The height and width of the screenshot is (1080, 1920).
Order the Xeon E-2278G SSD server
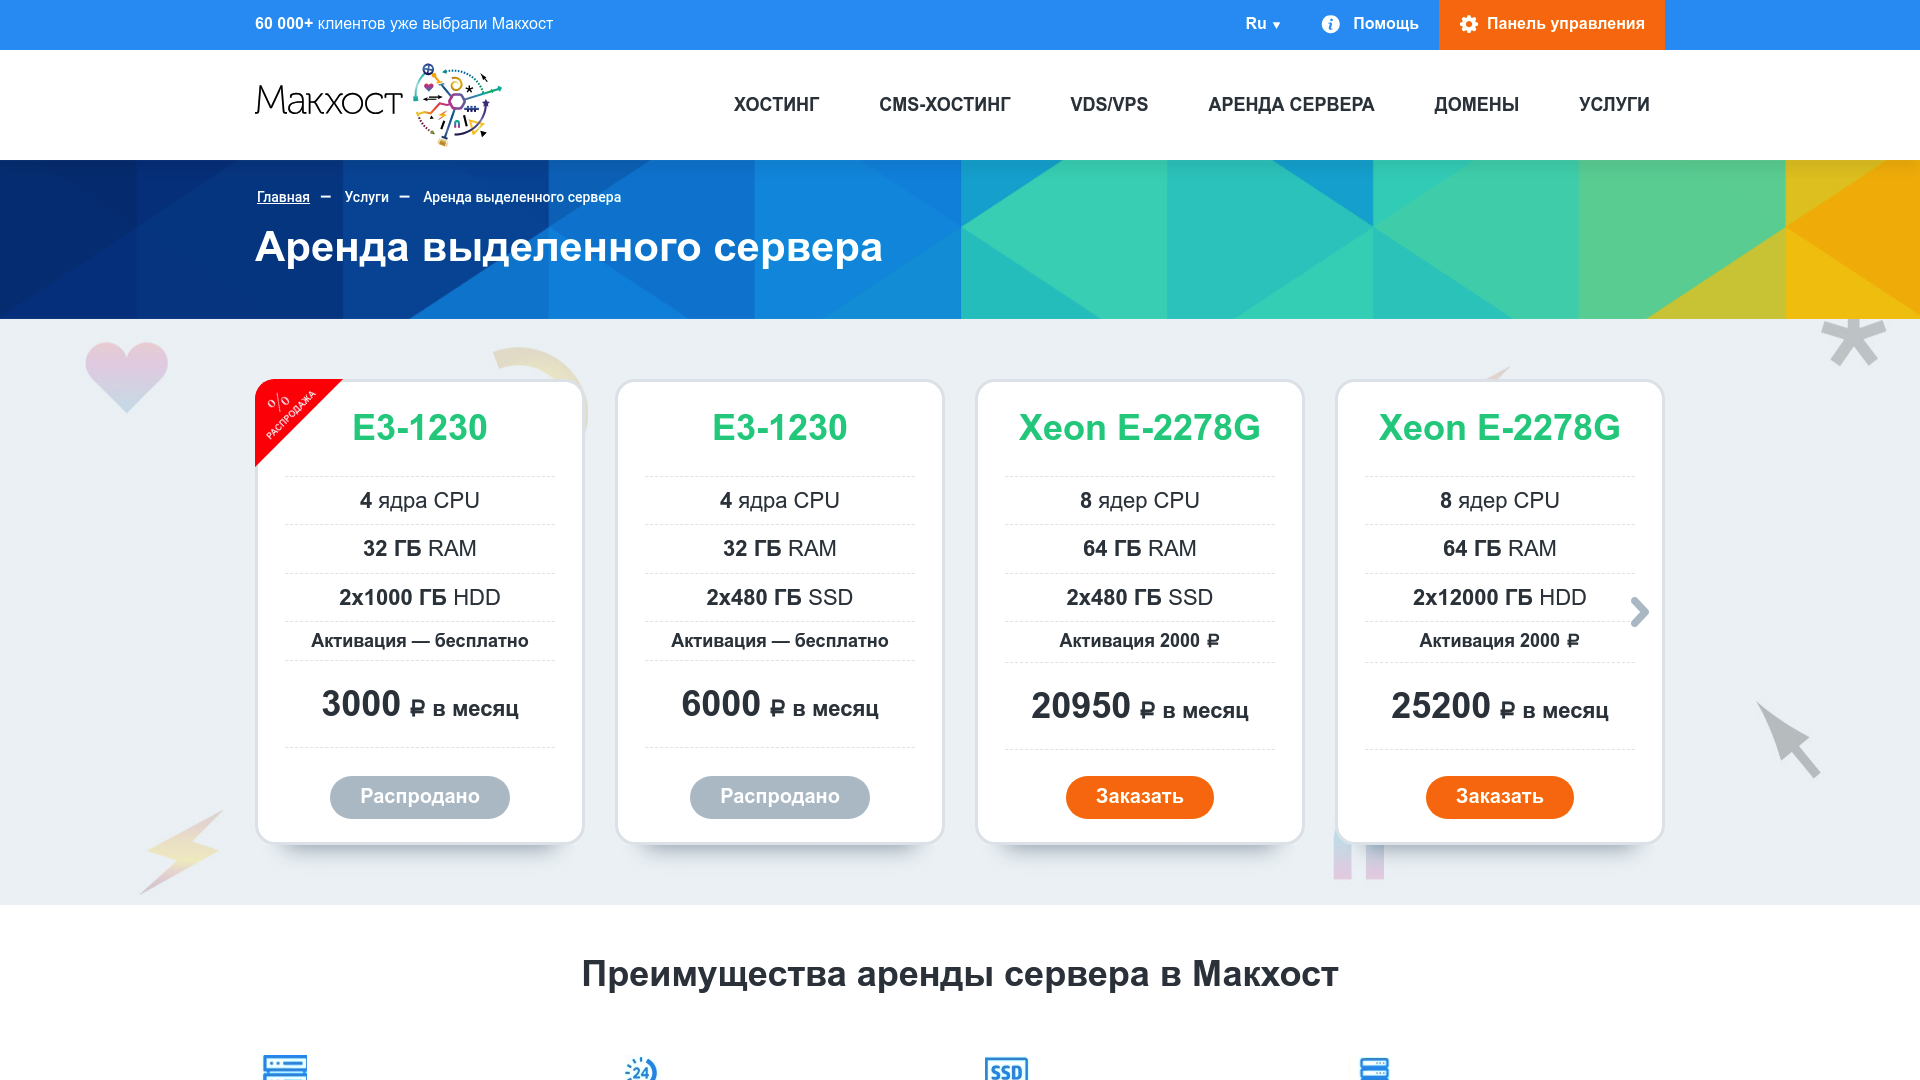pos(1139,797)
